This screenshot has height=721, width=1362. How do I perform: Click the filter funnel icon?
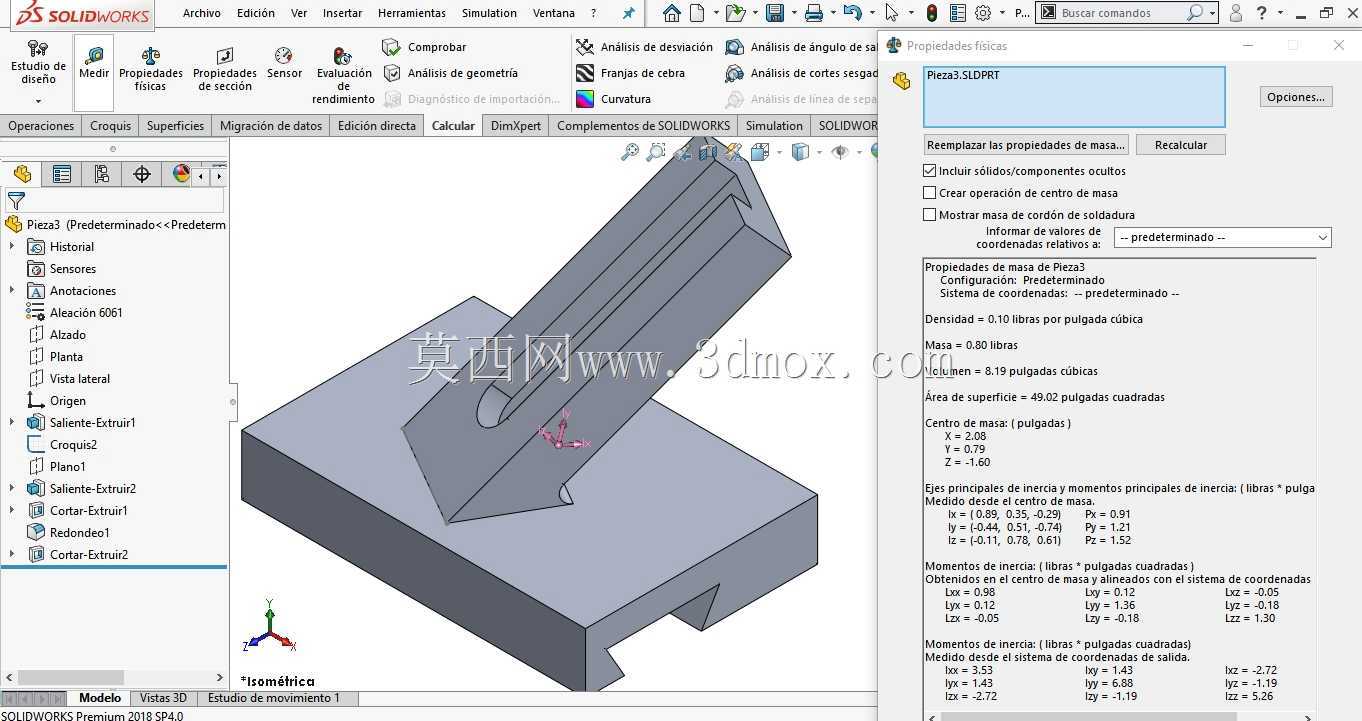16,201
